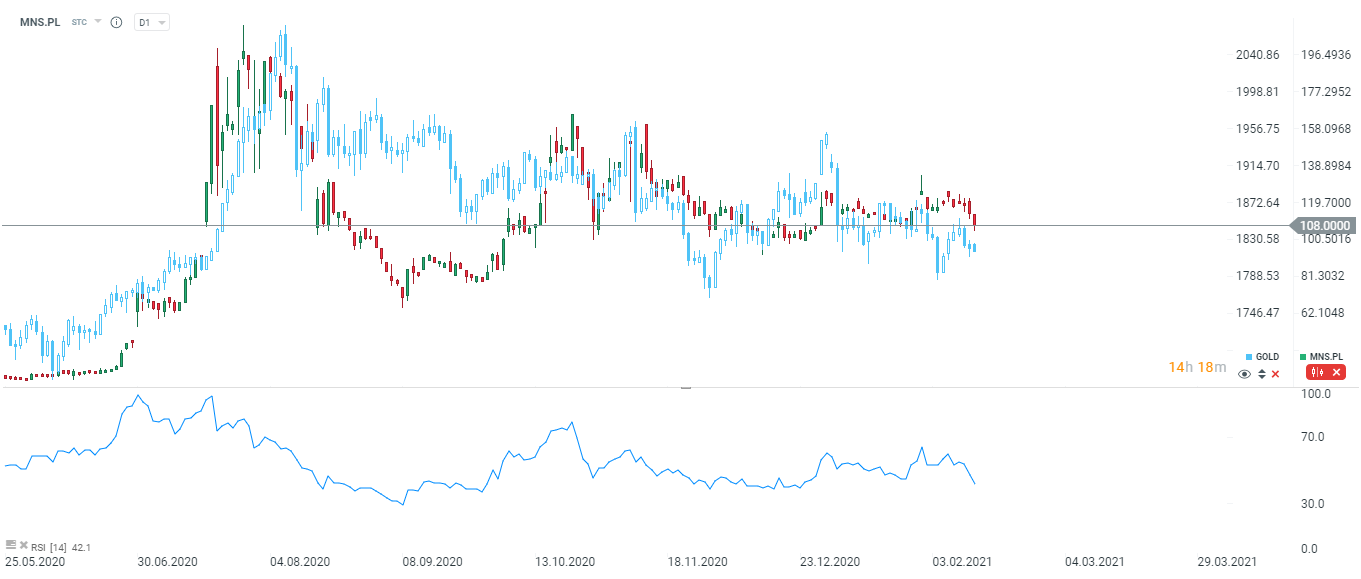Image resolution: width=1361 pixels, height=579 pixels.
Task: Click the MNS.PL symbol name
Action: pyautogui.click(x=40, y=22)
